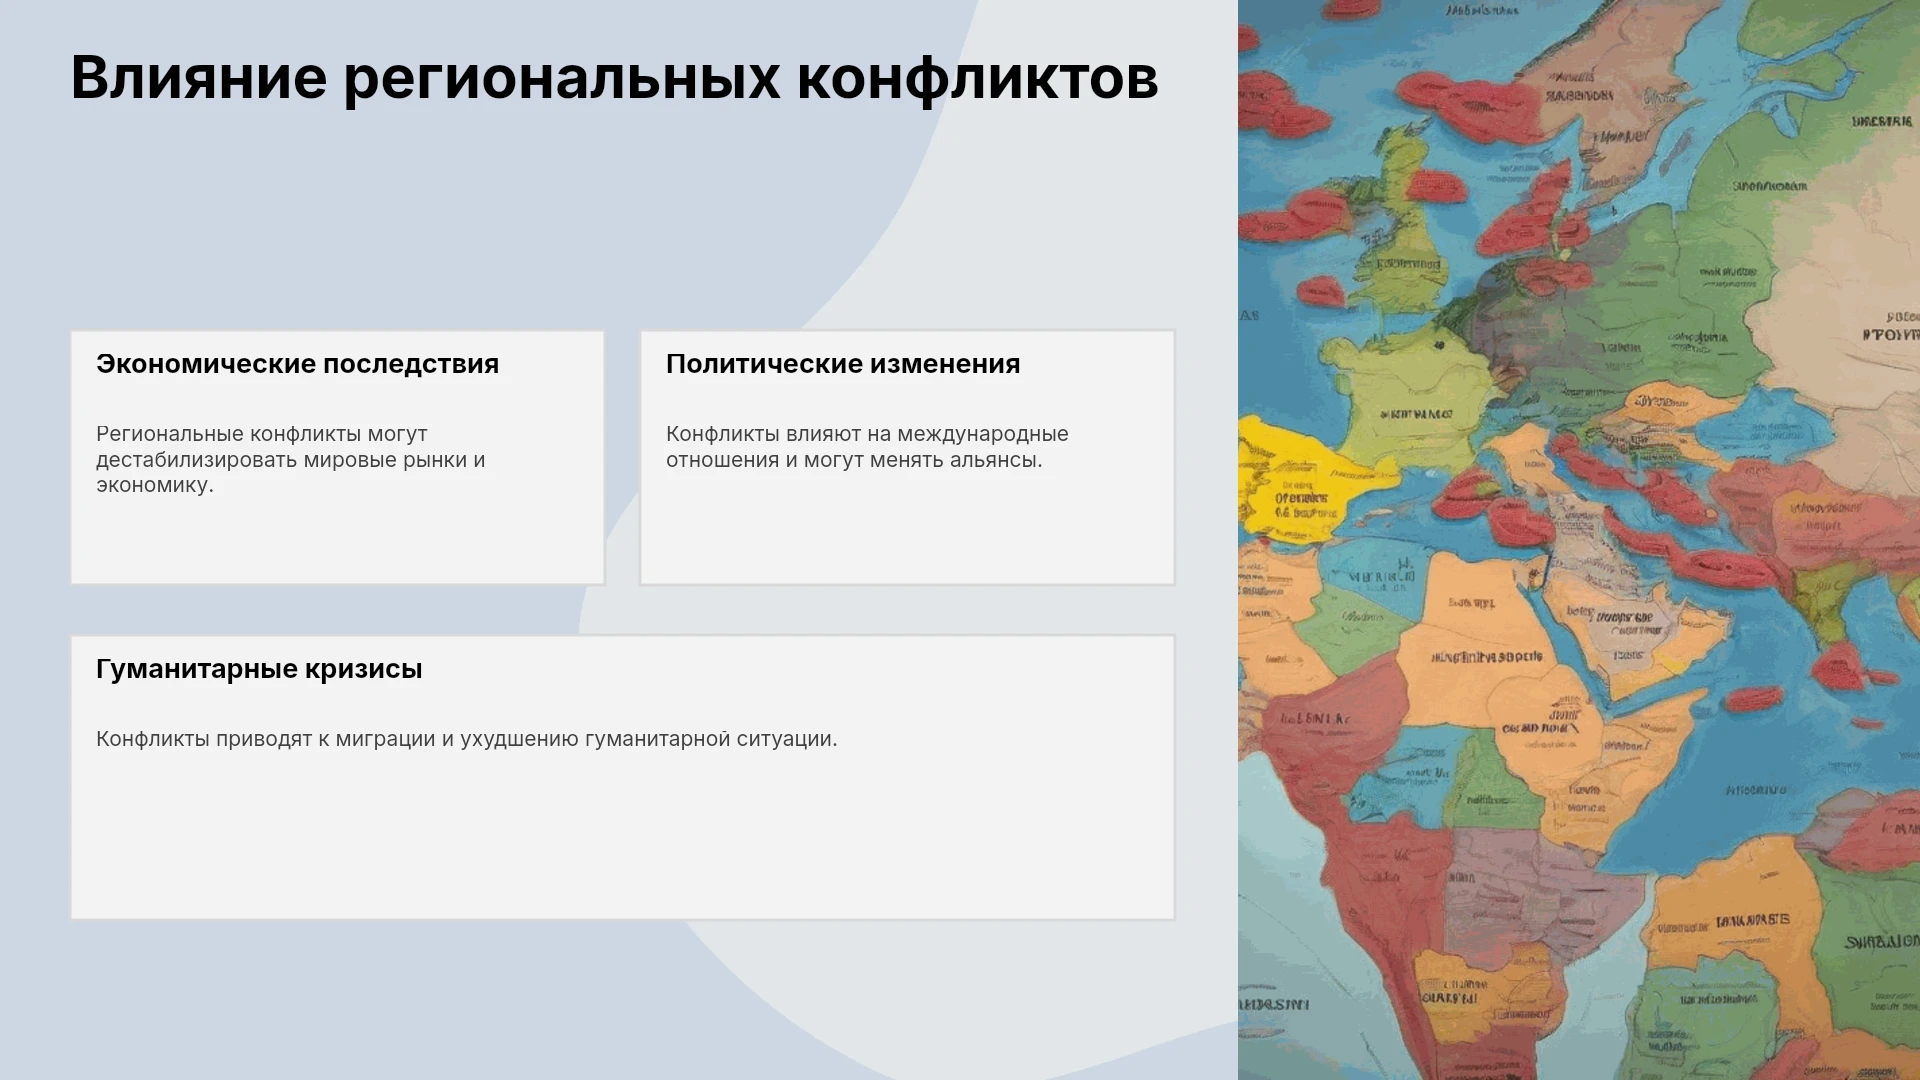Click the light curved background shape
This screenshot has height=1080, width=1920.
pyautogui.click(x=1080, y=200)
